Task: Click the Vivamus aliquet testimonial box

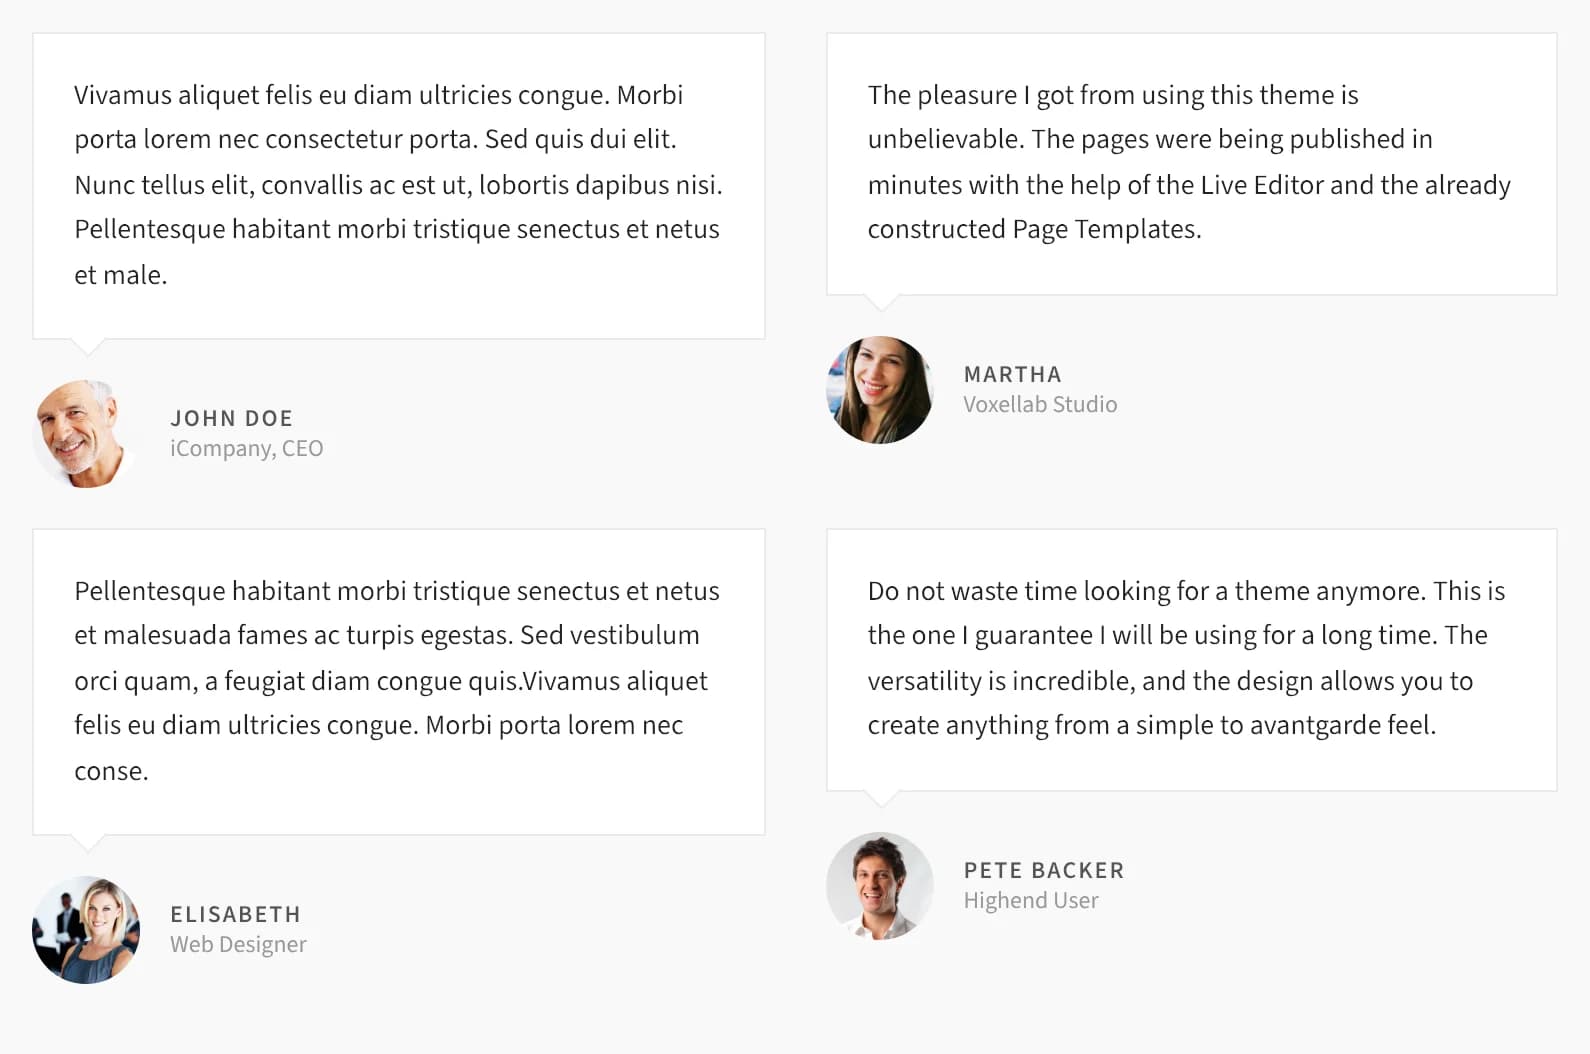Action: [x=399, y=186]
